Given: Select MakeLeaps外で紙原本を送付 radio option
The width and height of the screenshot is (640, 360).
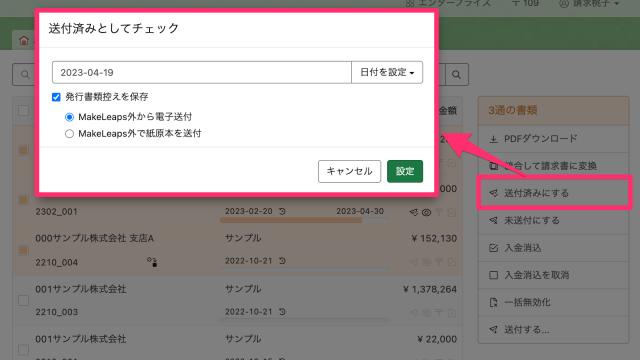Looking at the screenshot, I should tap(69, 134).
